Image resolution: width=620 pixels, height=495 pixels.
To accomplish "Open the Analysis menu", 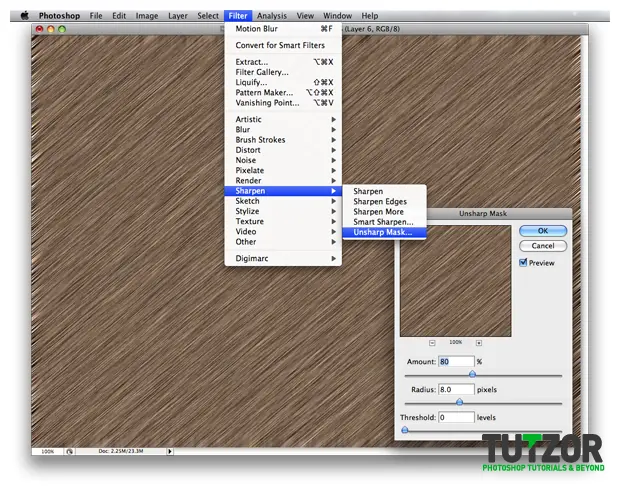I will pyautogui.click(x=272, y=16).
